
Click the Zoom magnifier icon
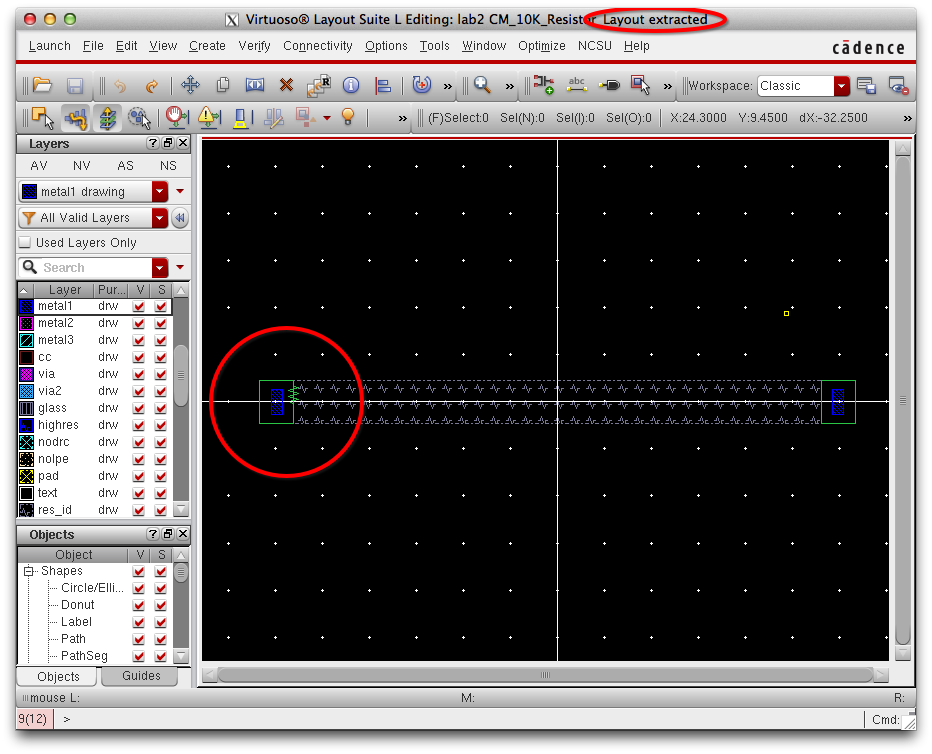[x=482, y=86]
